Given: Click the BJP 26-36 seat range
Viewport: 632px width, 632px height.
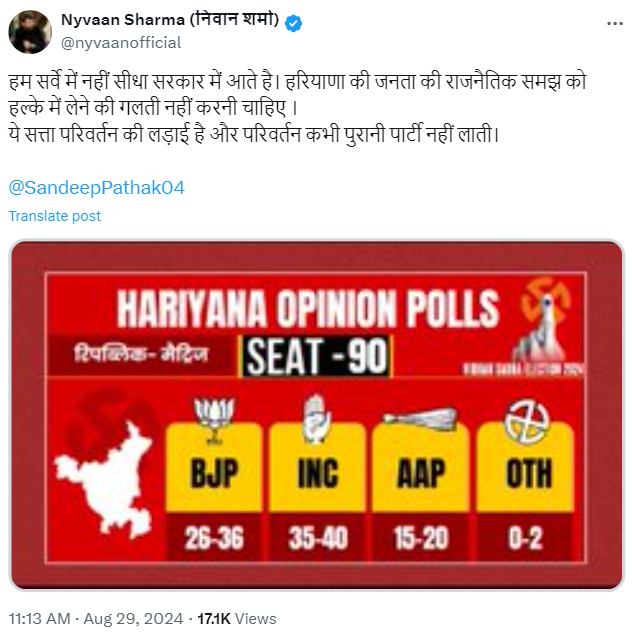Looking at the screenshot, I should coord(214,539).
